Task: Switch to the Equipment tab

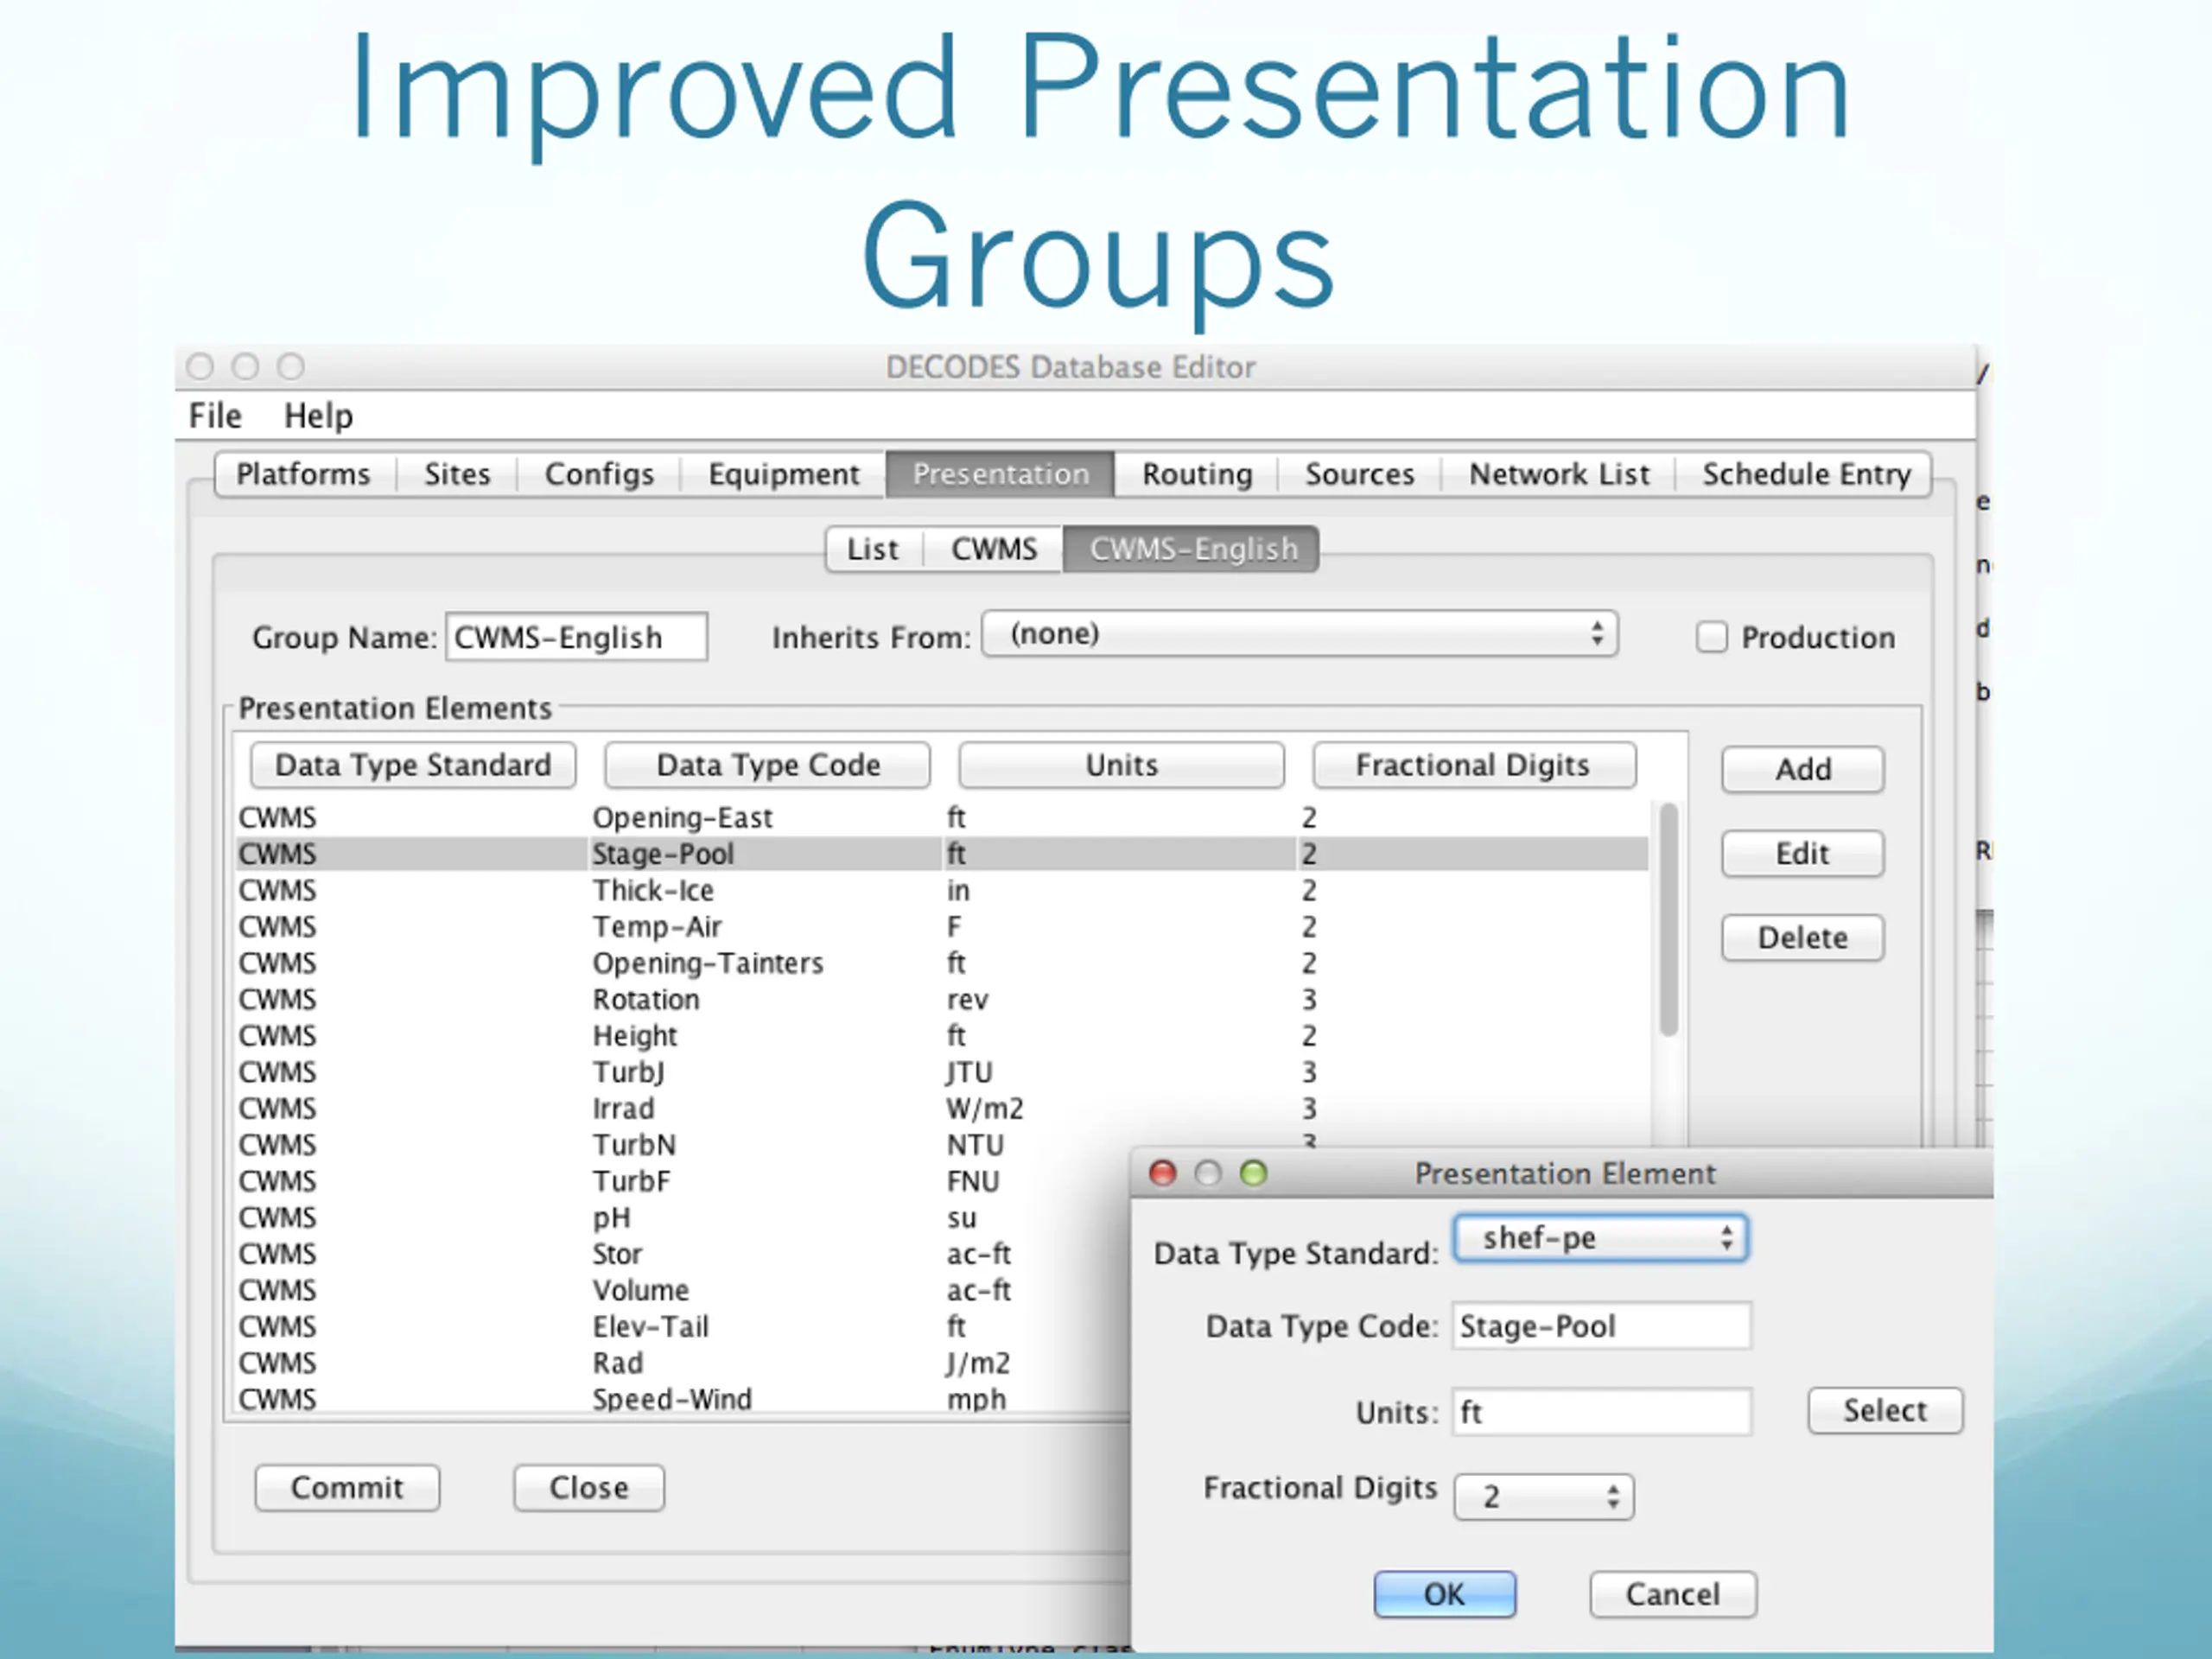Action: (783, 474)
